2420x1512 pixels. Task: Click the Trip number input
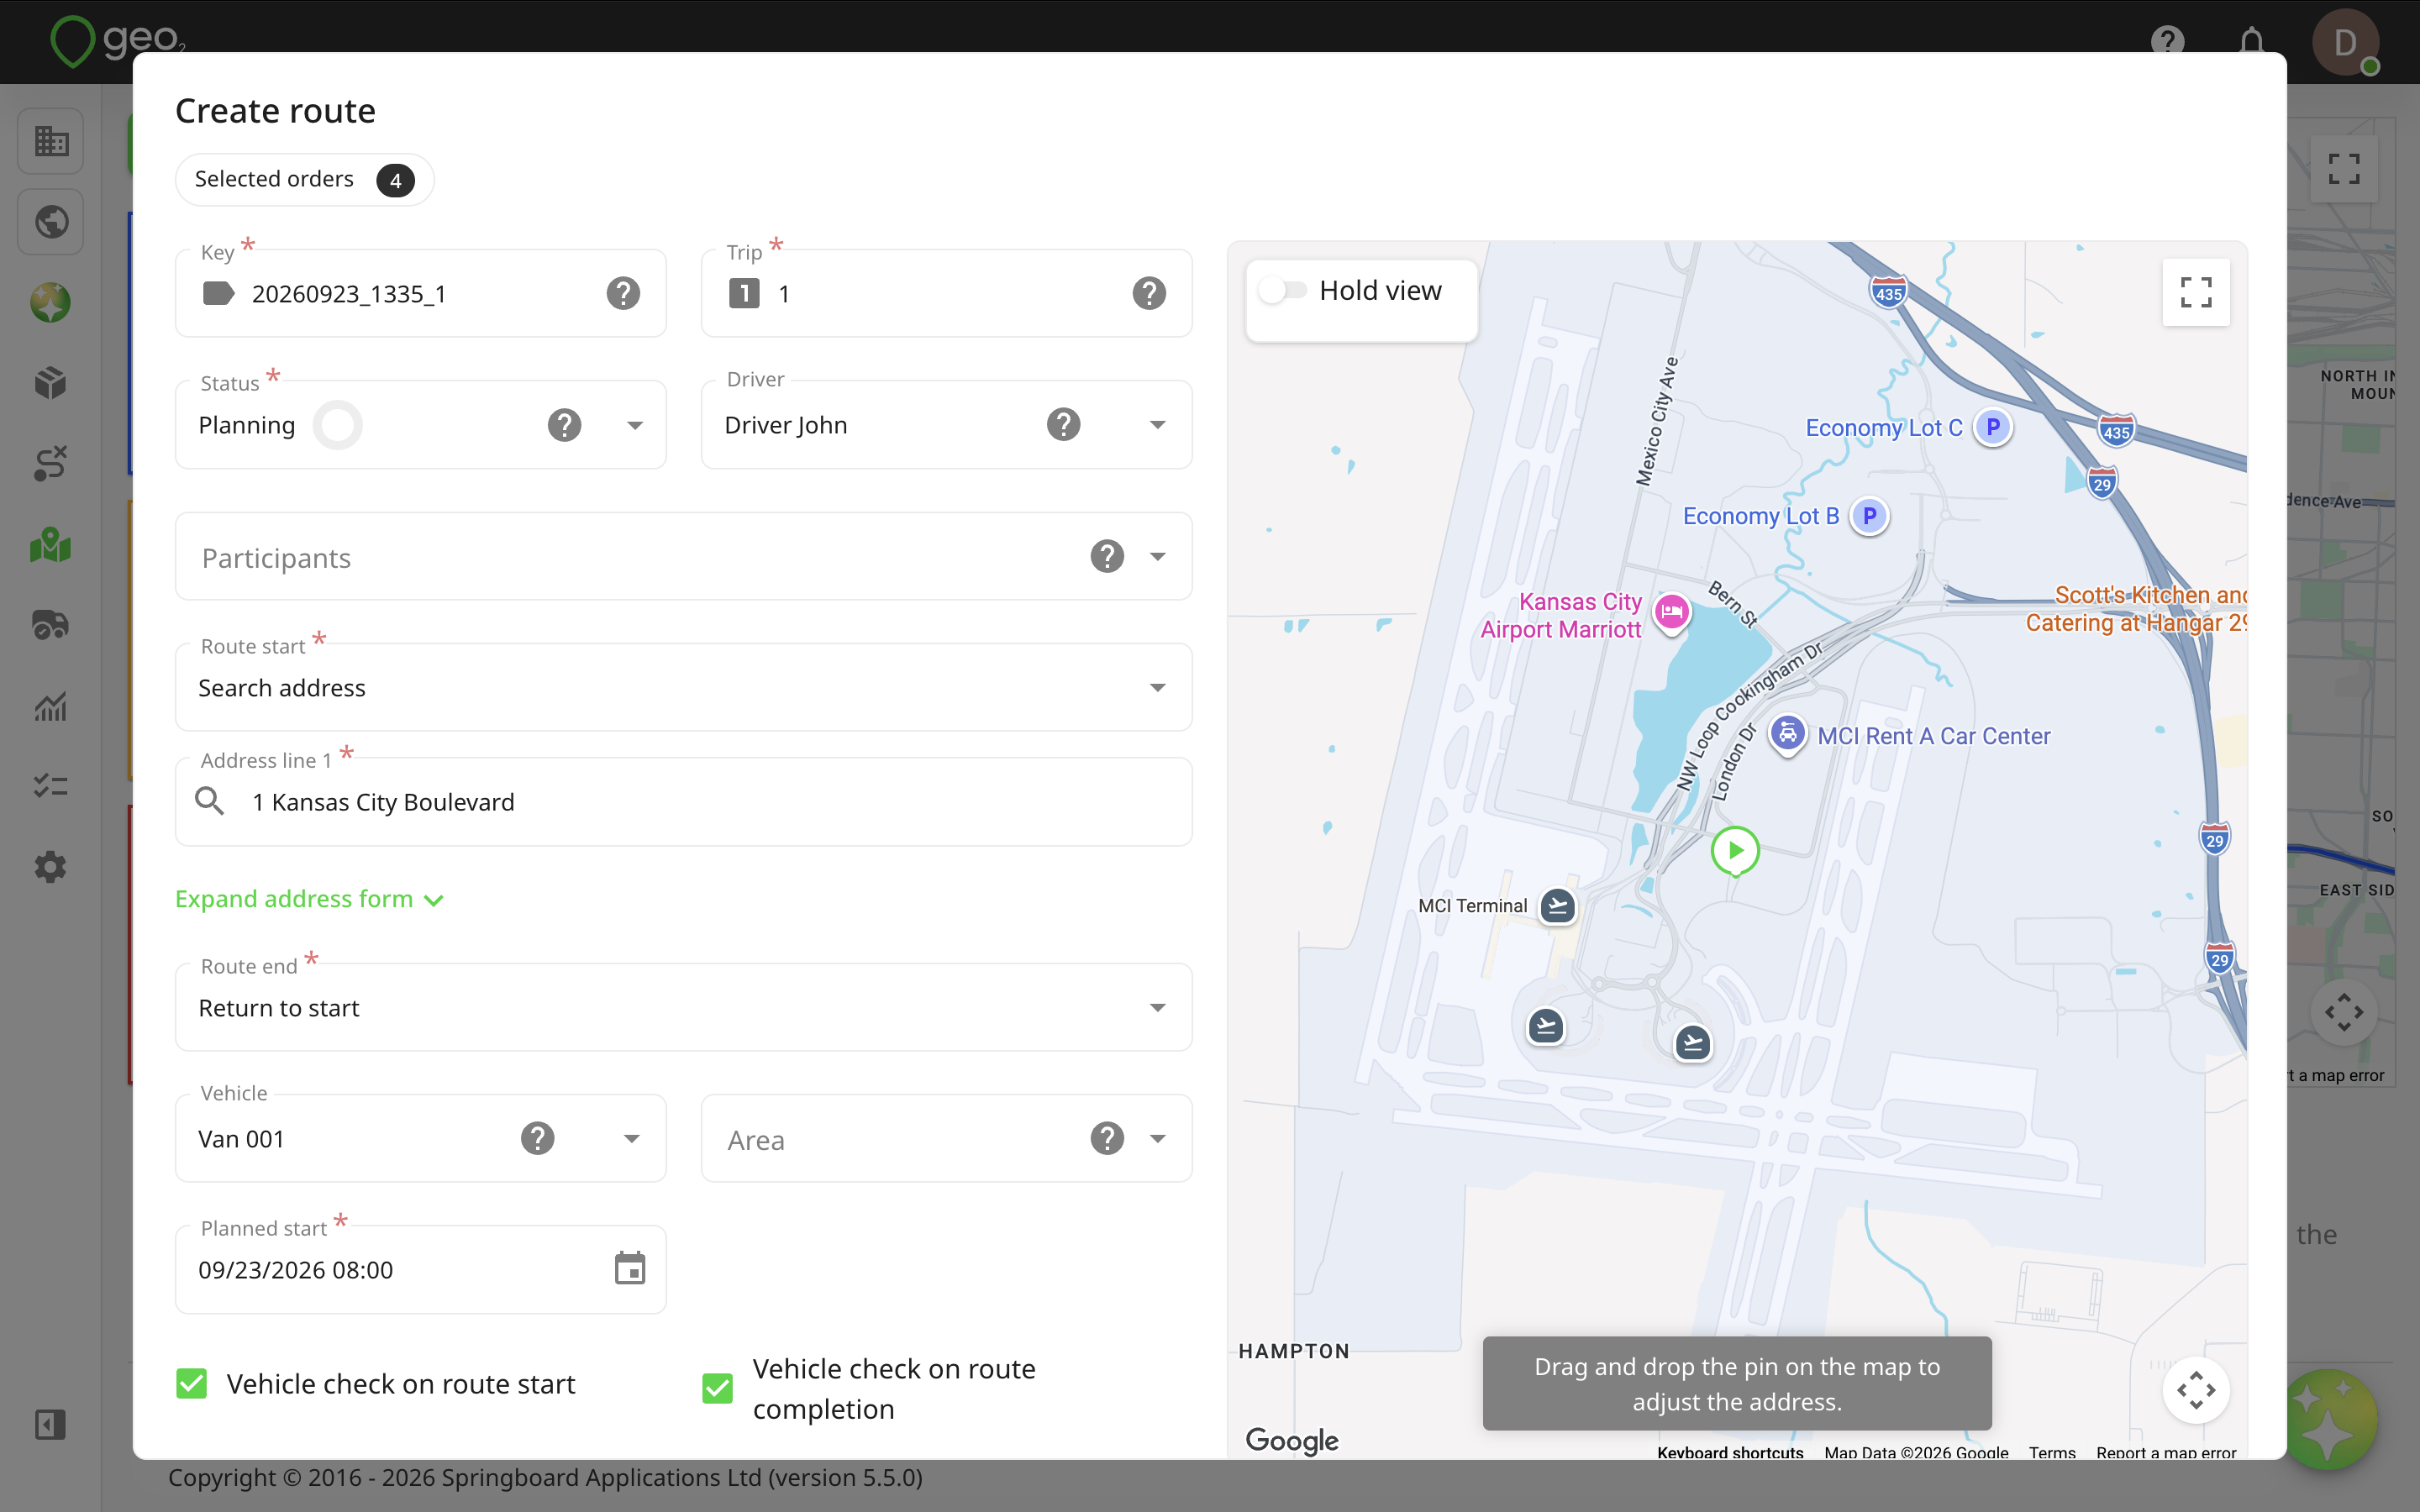(946, 293)
